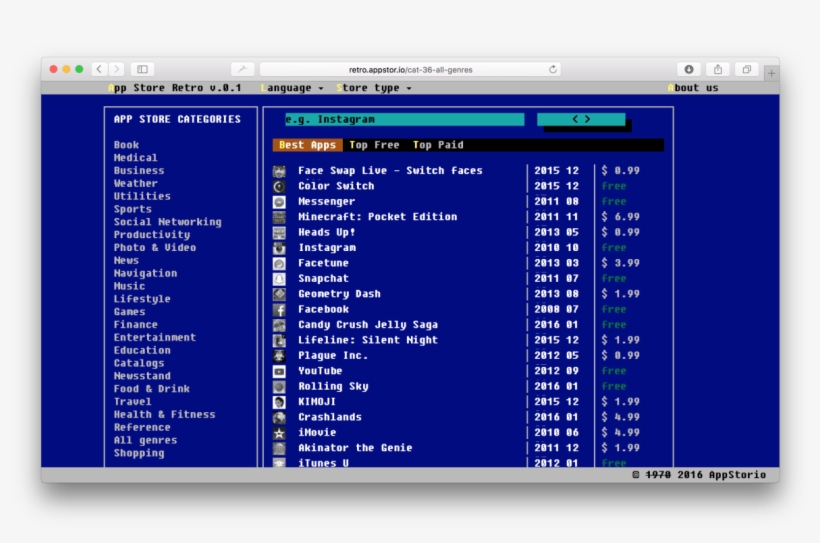Click the Heads Up! app icon
This screenshot has height=543, width=820.
coord(279,233)
